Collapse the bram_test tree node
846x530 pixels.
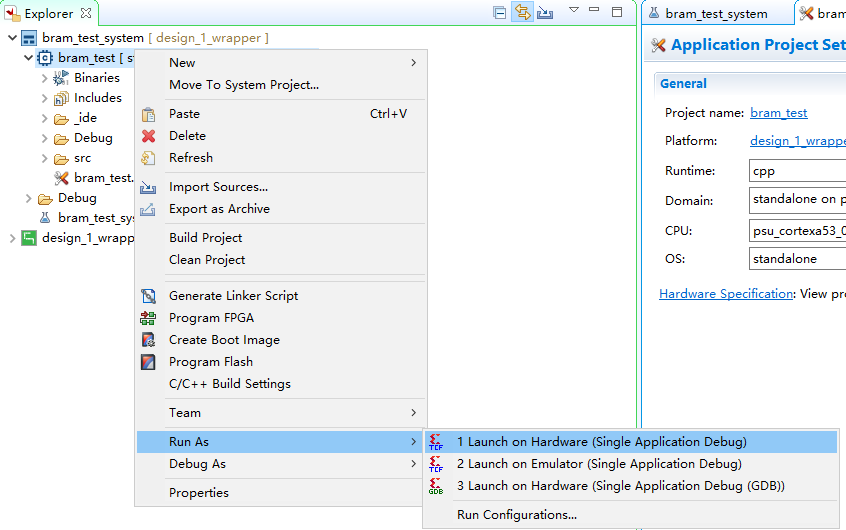click(x=29, y=57)
